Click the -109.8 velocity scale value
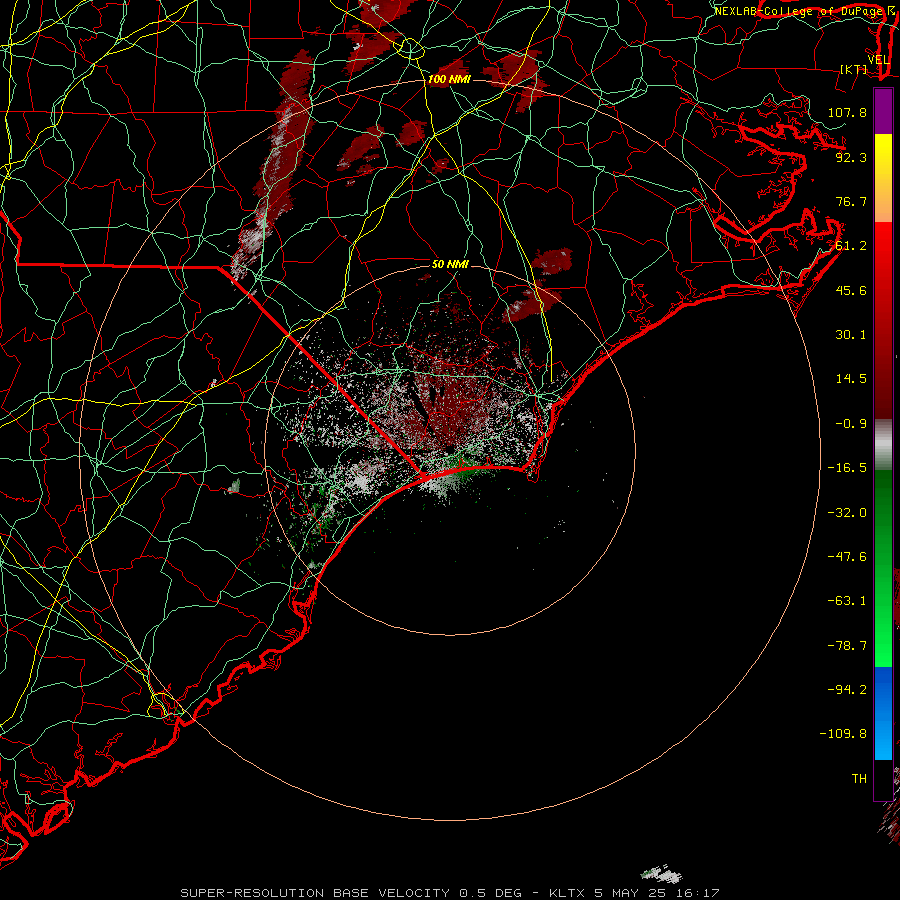The image size is (900, 900). [x=843, y=734]
